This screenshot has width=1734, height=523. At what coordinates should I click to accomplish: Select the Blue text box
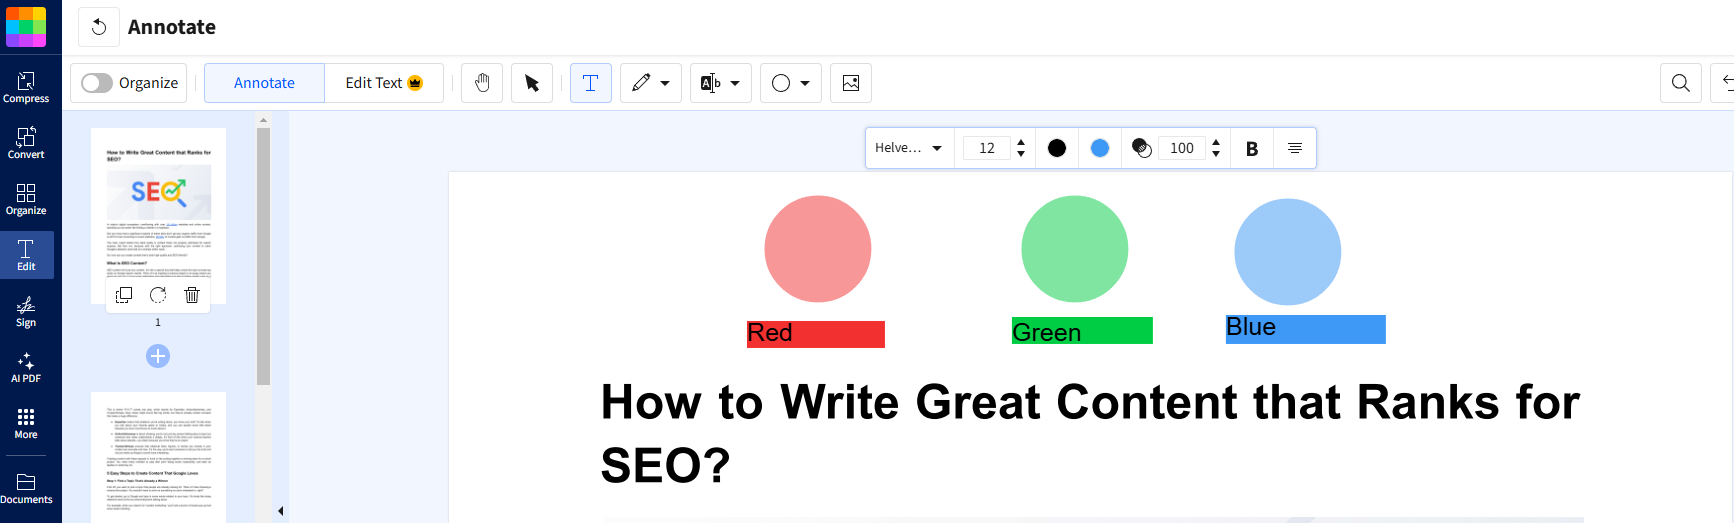click(x=1306, y=329)
